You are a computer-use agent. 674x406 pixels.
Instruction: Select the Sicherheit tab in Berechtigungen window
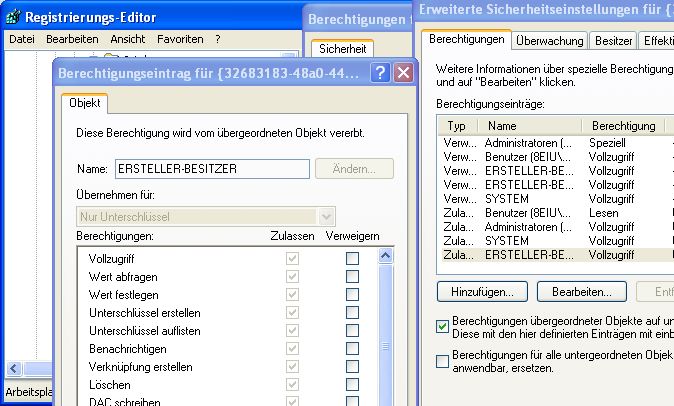(343, 49)
